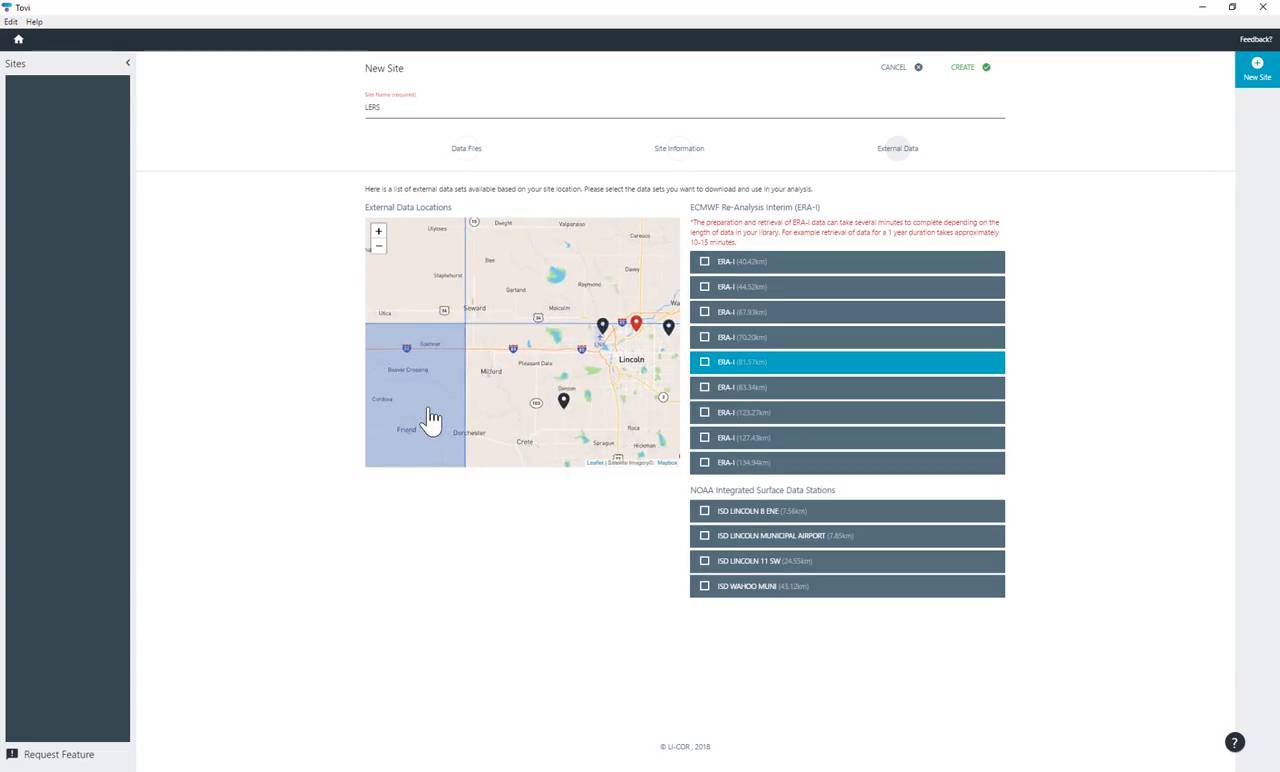Select the highlighted ERA-I 81.57km checkbox
Screen dimensions: 1280x772
tap(705, 362)
